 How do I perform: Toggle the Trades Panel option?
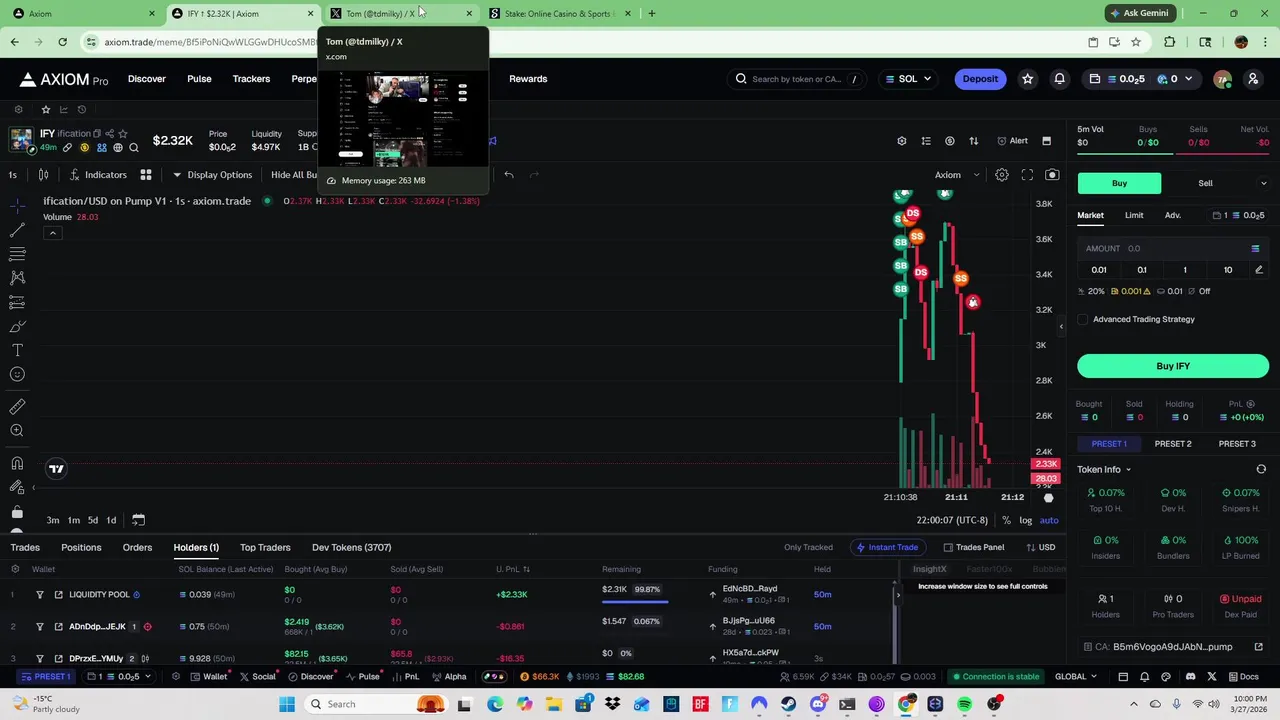coord(974,547)
